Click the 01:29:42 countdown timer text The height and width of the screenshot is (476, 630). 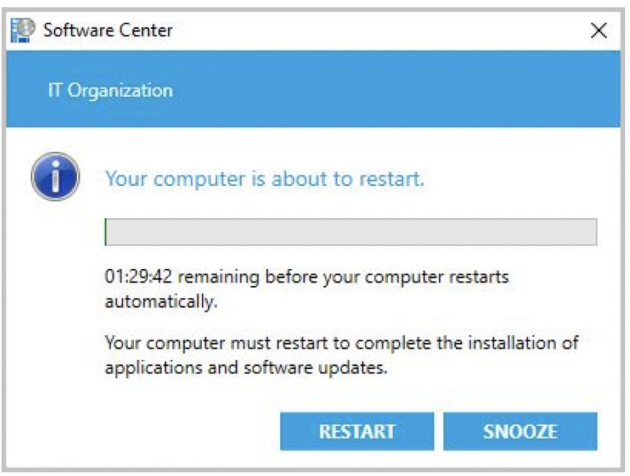(x=137, y=275)
